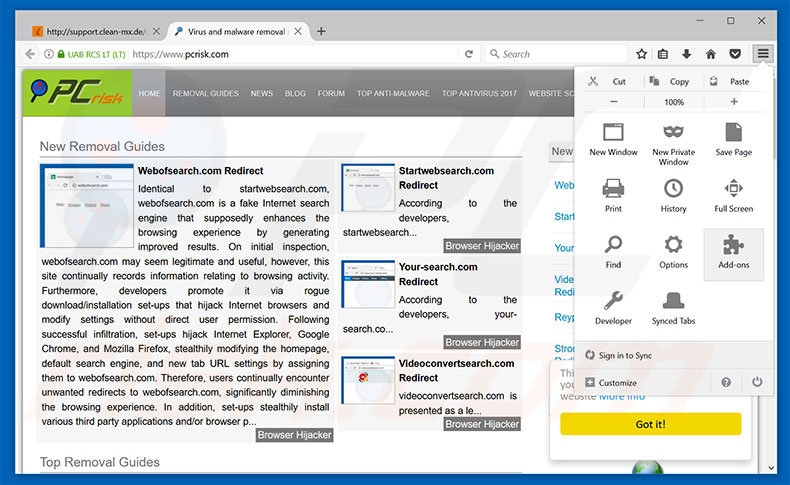Click the Save Page icon
Image resolution: width=790 pixels, height=485 pixels.
click(734, 132)
